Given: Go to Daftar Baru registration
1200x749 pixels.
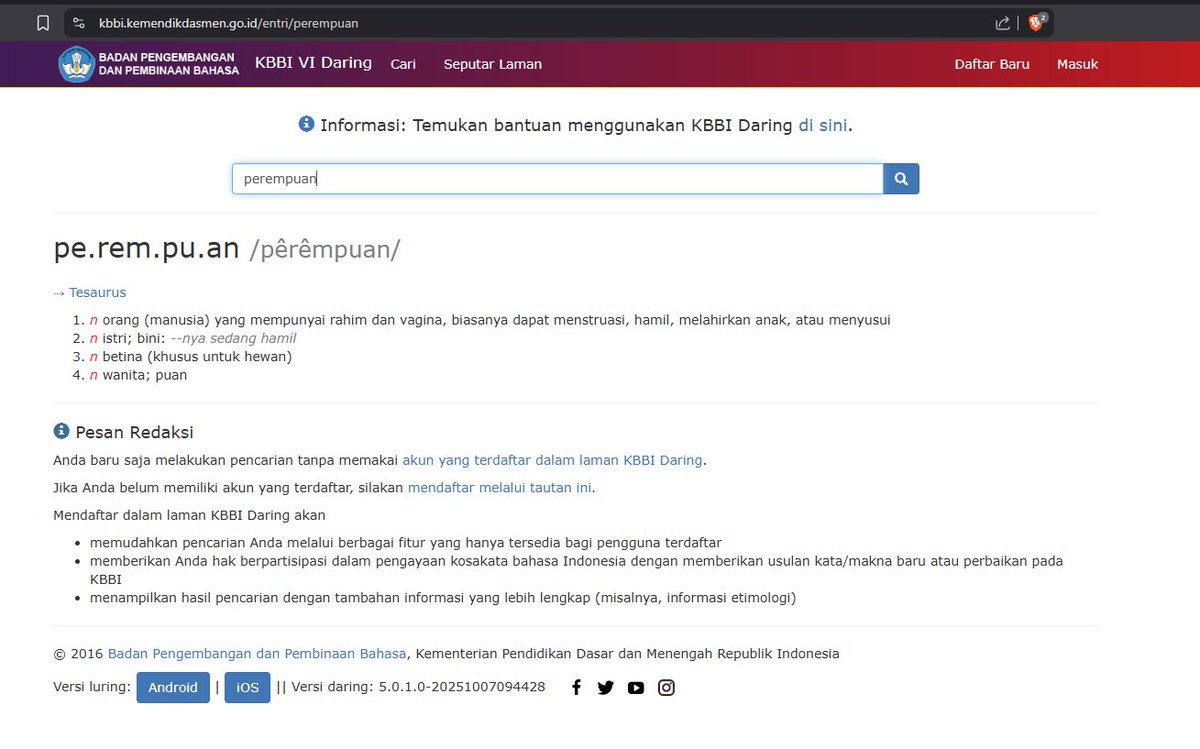Looking at the screenshot, I should pos(992,64).
